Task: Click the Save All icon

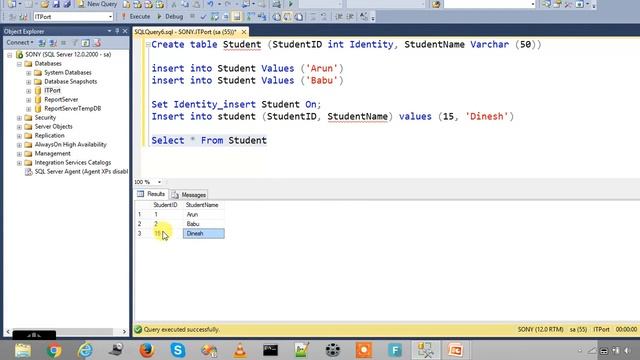Action: tap(67, 4)
